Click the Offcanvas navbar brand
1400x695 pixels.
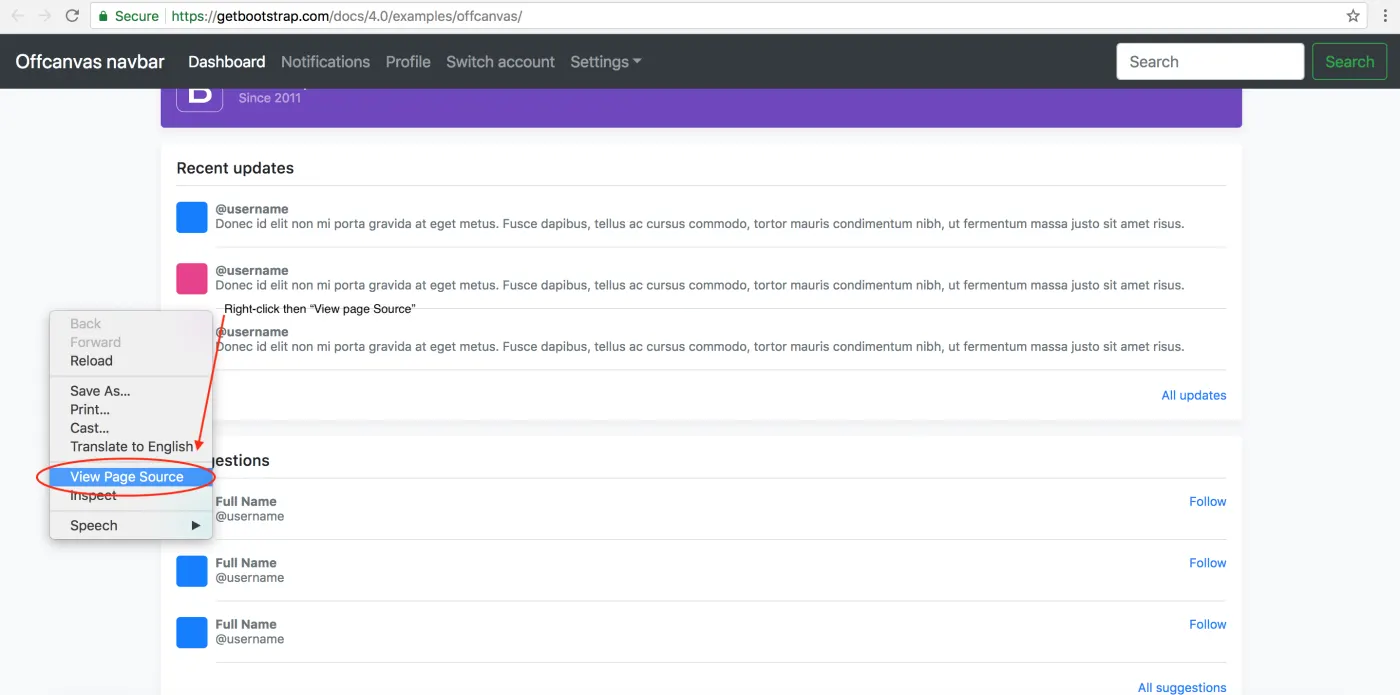[90, 62]
